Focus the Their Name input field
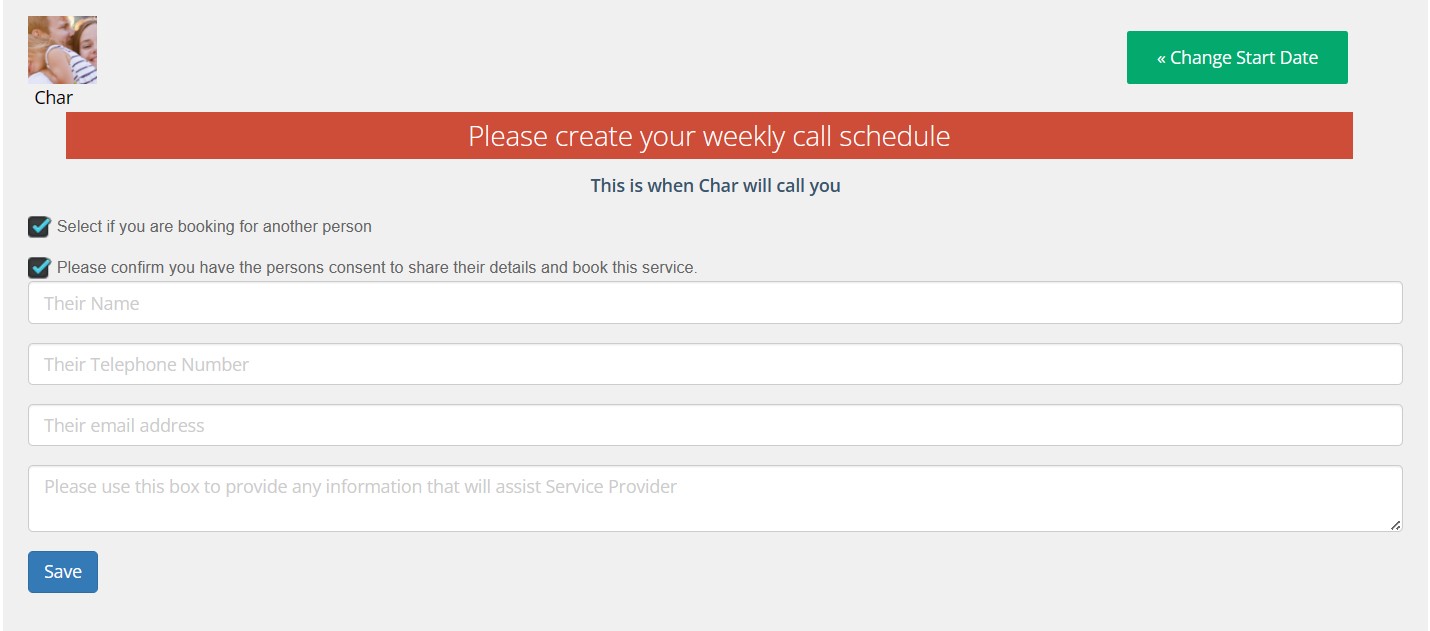The height and width of the screenshot is (631, 1430). point(715,303)
